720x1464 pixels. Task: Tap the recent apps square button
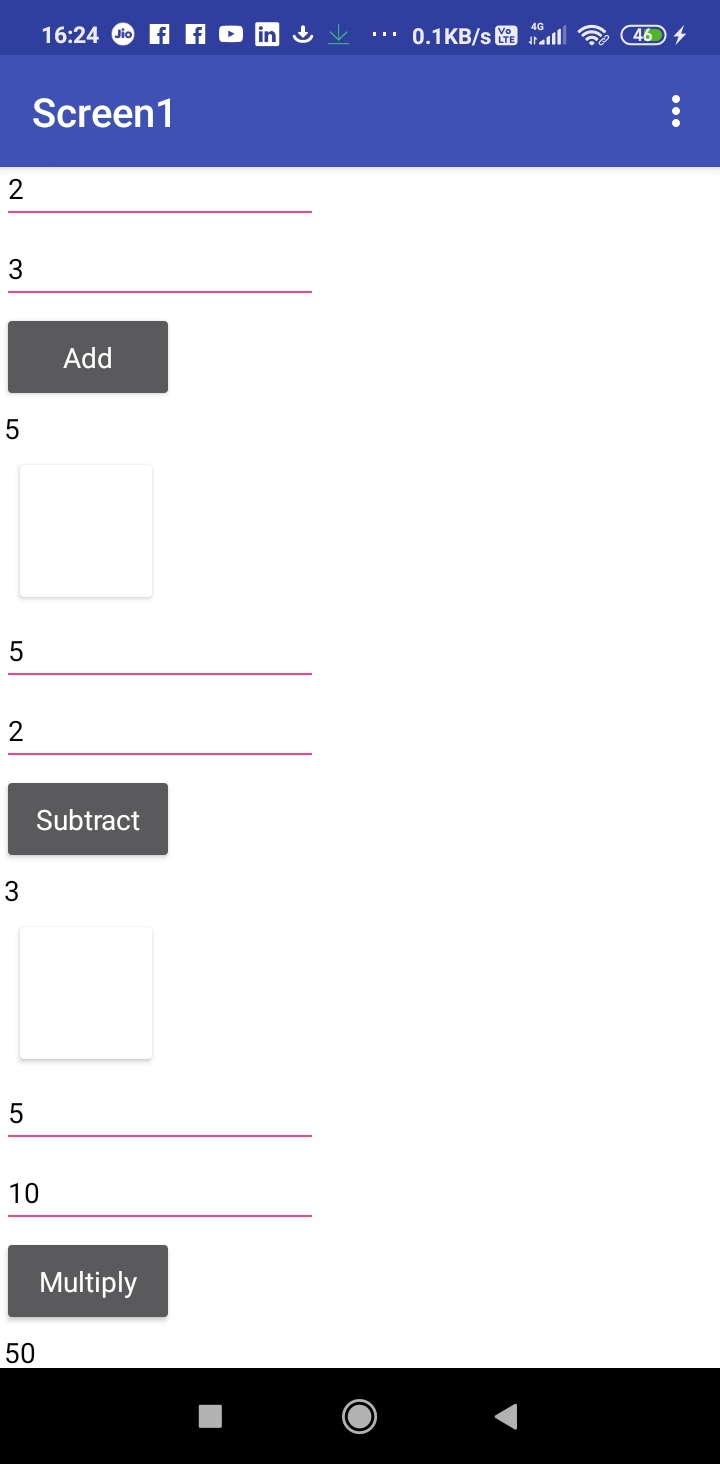coord(210,1415)
